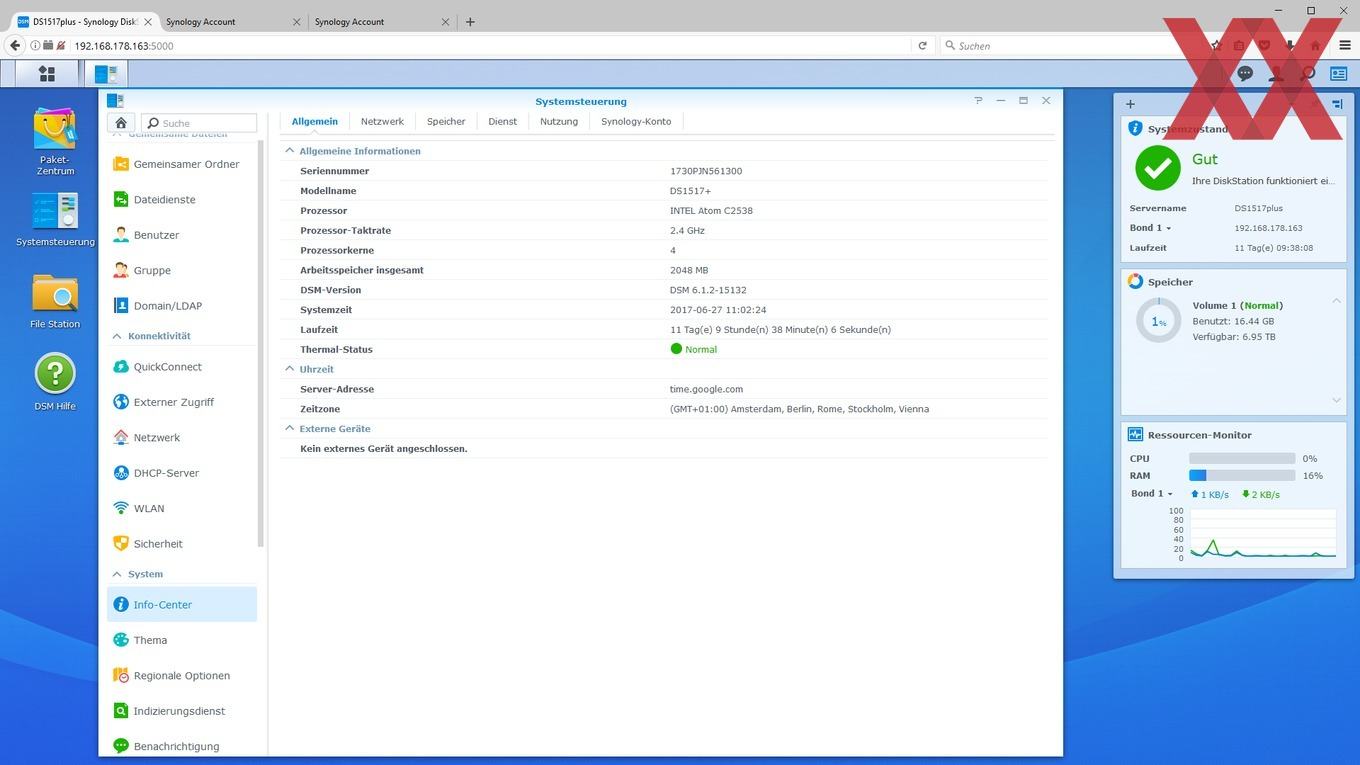Image resolution: width=1360 pixels, height=765 pixels.
Task: Open Dateidienste settings
Action: pyautogui.click(x=182, y=200)
